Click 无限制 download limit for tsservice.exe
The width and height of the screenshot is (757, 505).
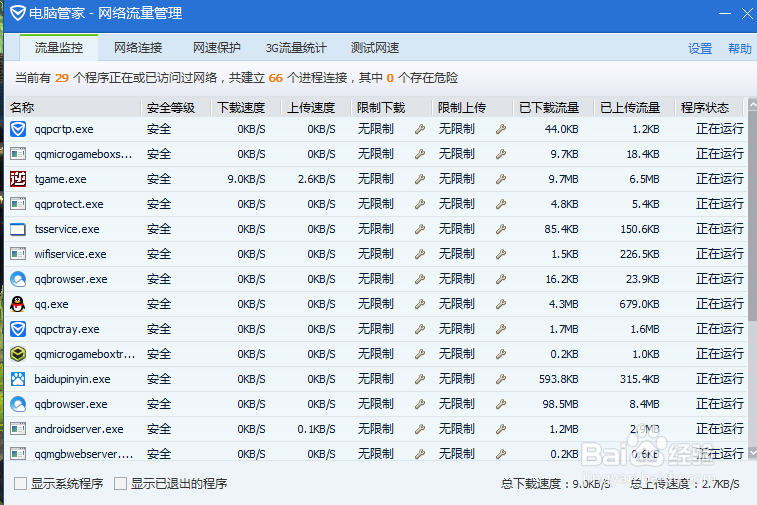[376, 229]
